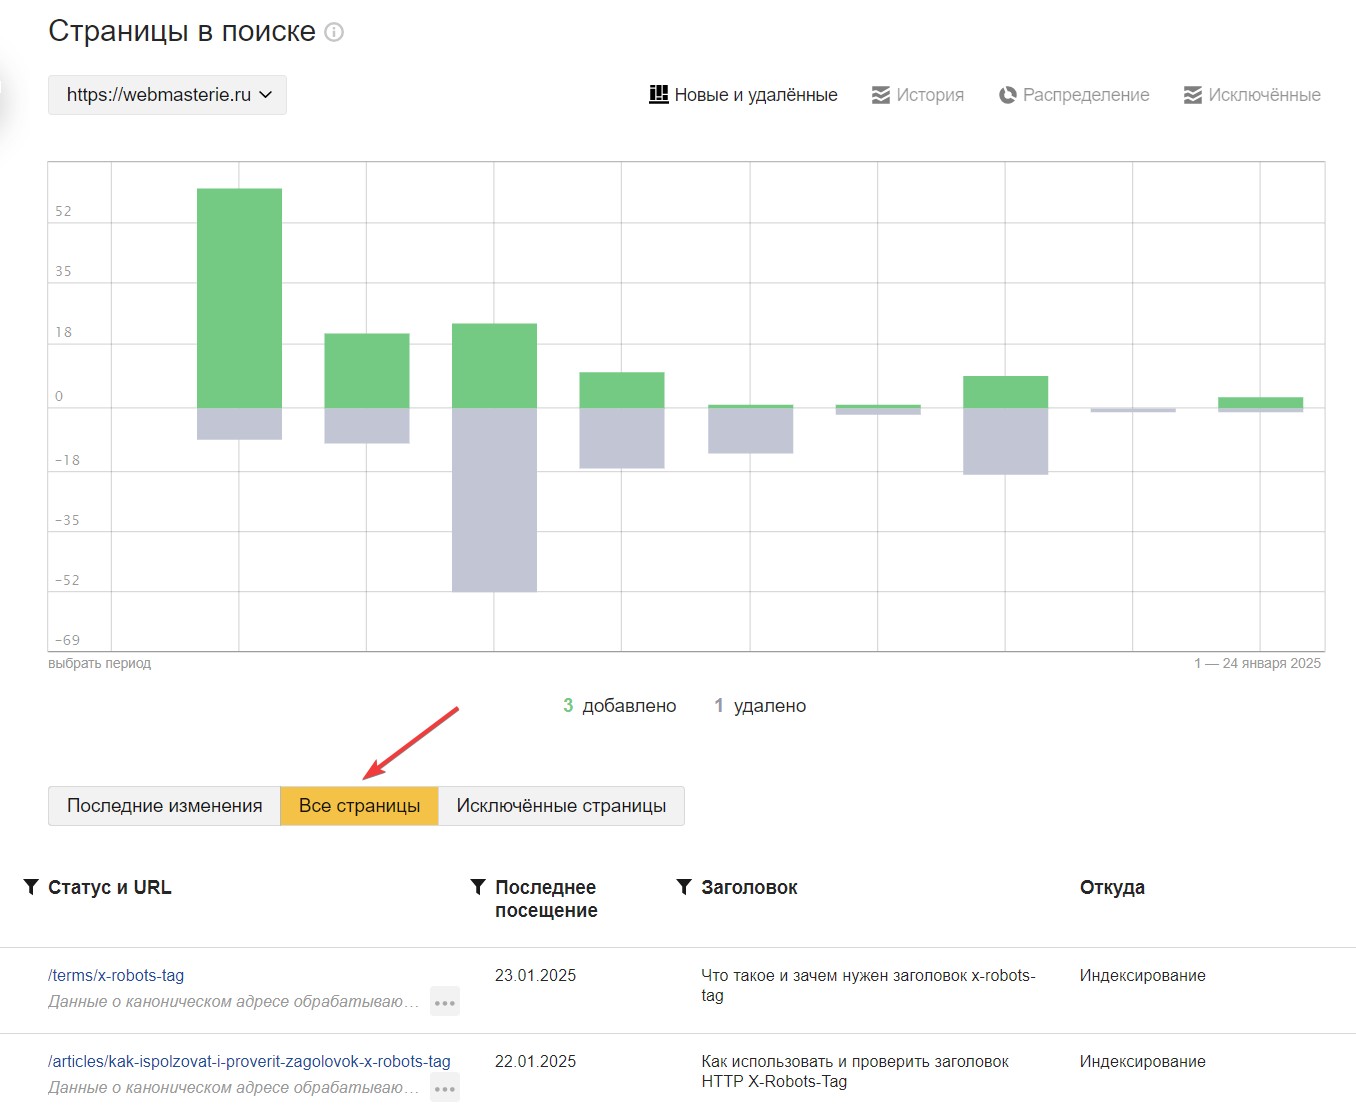
Task: Switch to the Исключённые страницы tab
Action: (x=561, y=806)
